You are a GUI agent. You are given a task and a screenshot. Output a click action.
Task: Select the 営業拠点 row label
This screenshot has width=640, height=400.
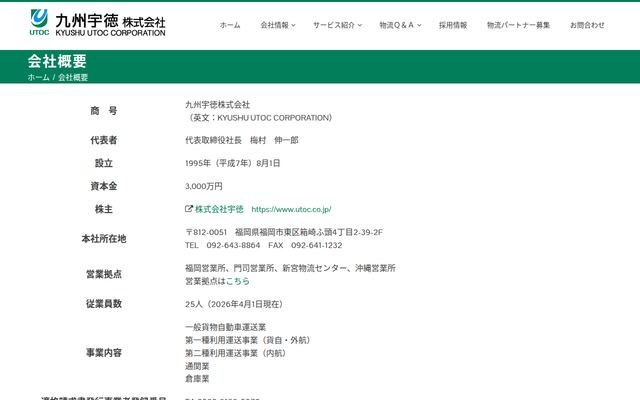104,274
